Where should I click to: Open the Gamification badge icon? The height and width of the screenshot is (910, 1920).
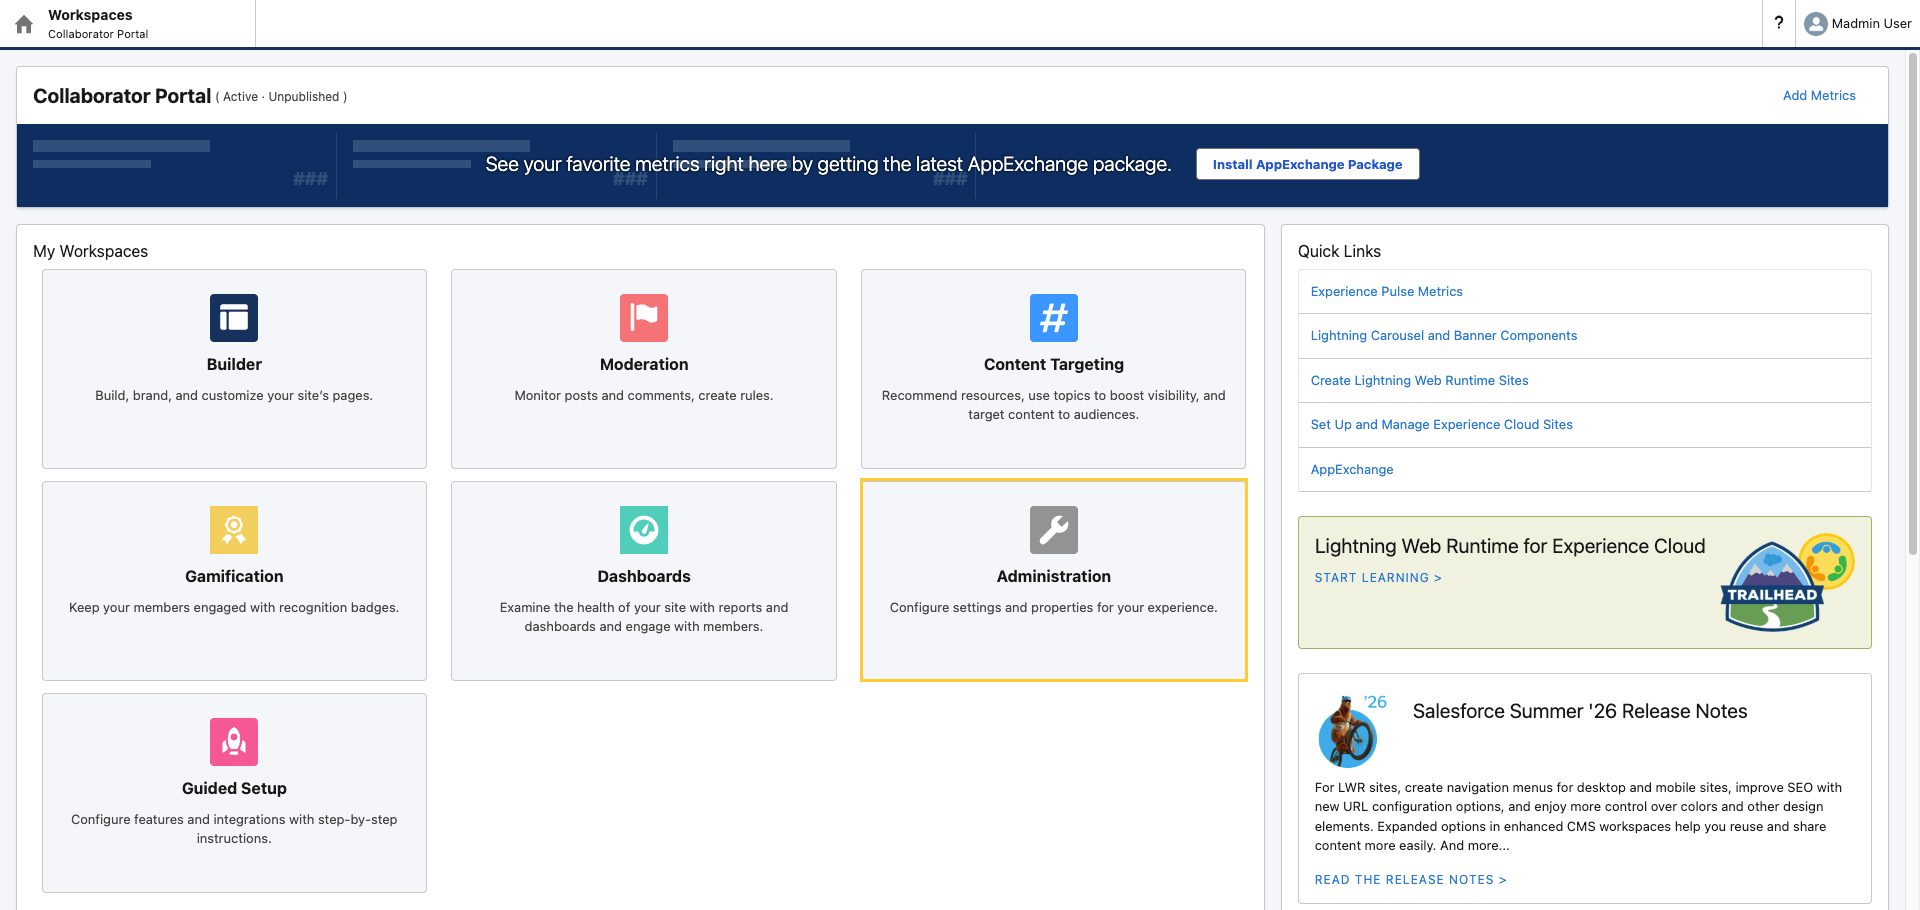[x=234, y=530]
